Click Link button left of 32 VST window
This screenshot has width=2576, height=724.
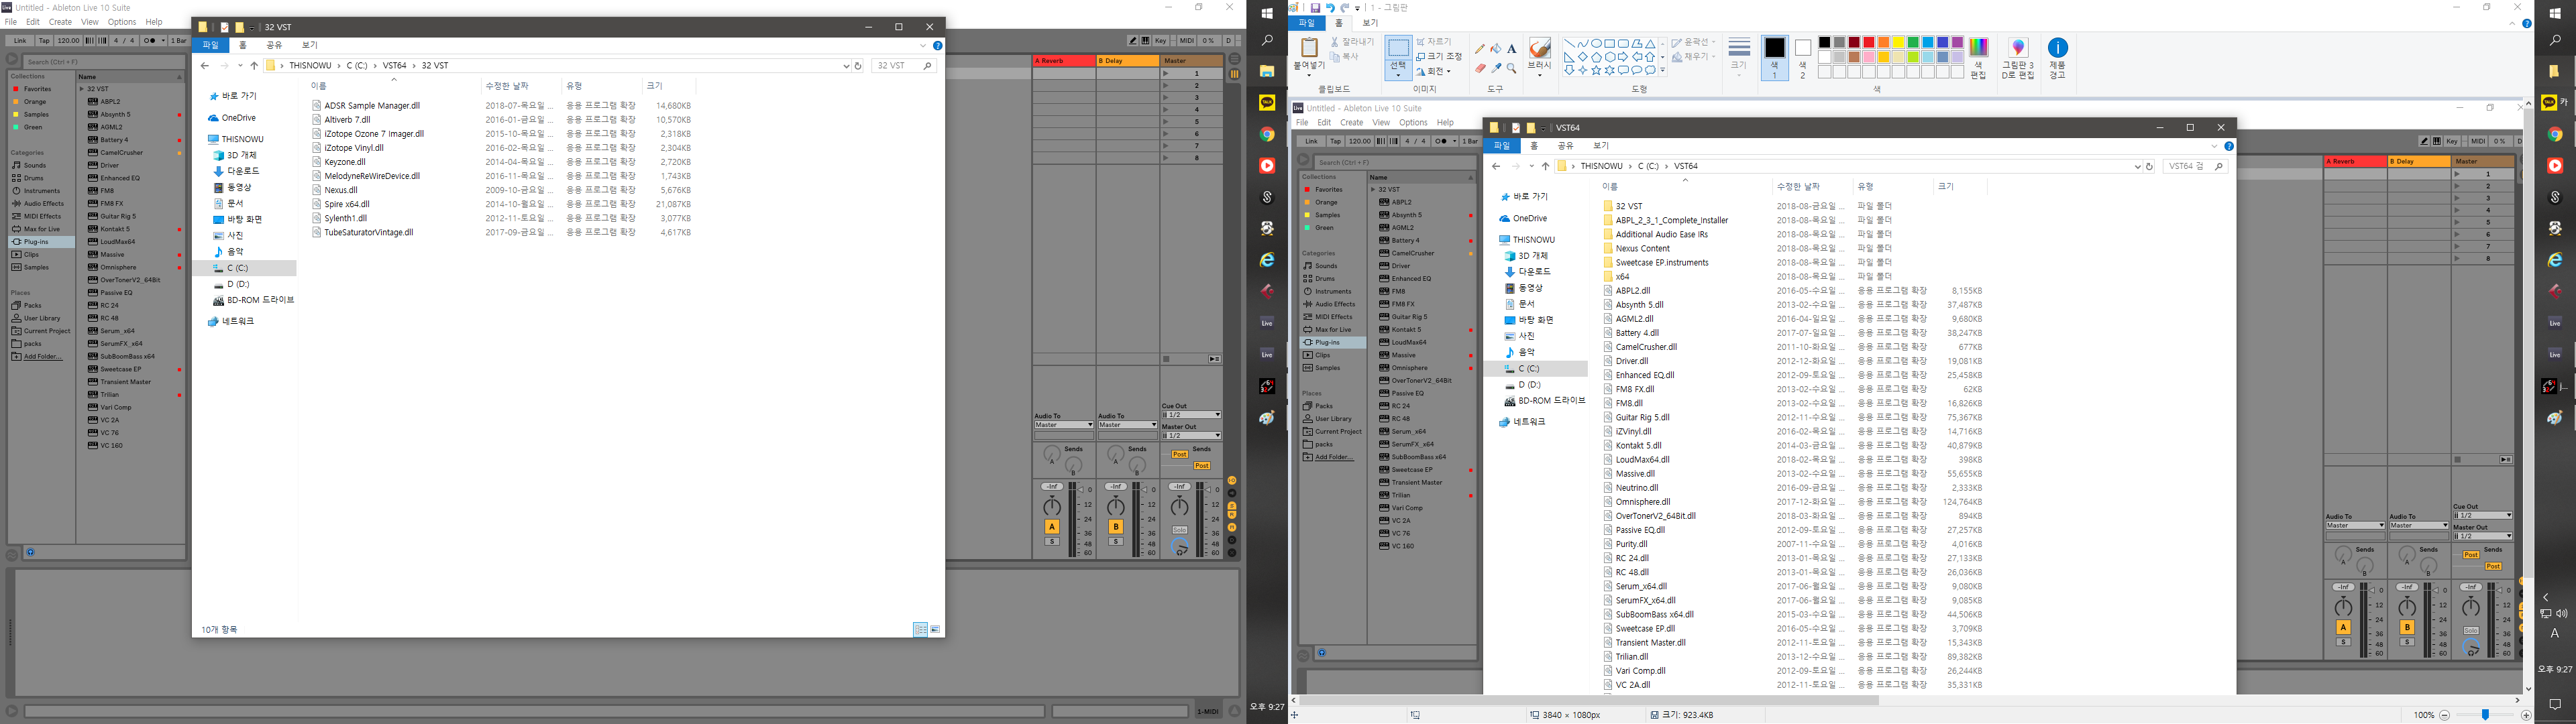coord(19,41)
